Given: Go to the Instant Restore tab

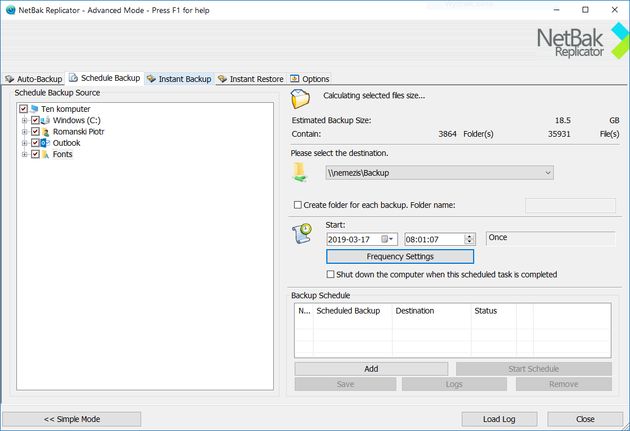Looking at the screenshot, I should coord(251,79).
